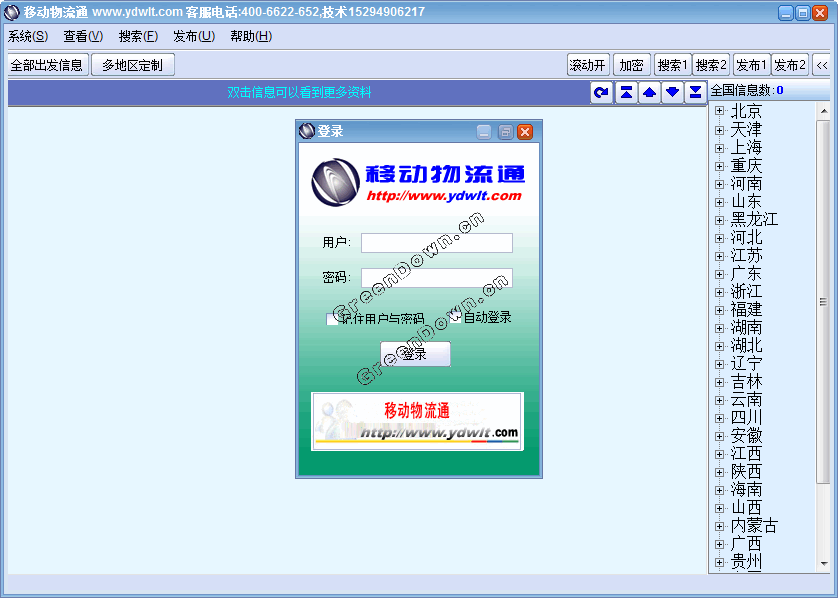Click the << collapse panel button
Image resolution: width=838 pixels, height=598 pixels.
[822, 65]
